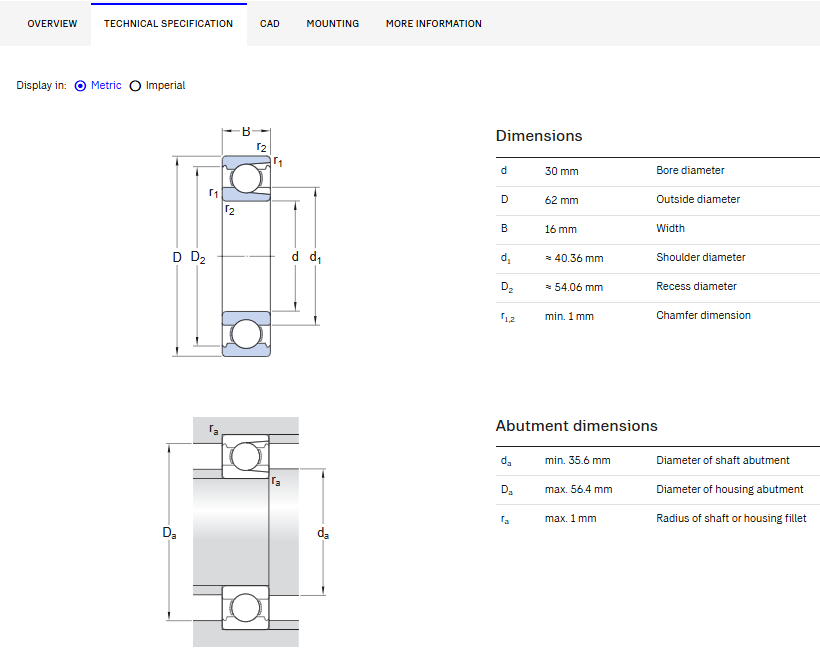The height and width of the screenshot is (657, 820).
Task: Click the "Outside diameter" label
Action: tap(698, 199)
